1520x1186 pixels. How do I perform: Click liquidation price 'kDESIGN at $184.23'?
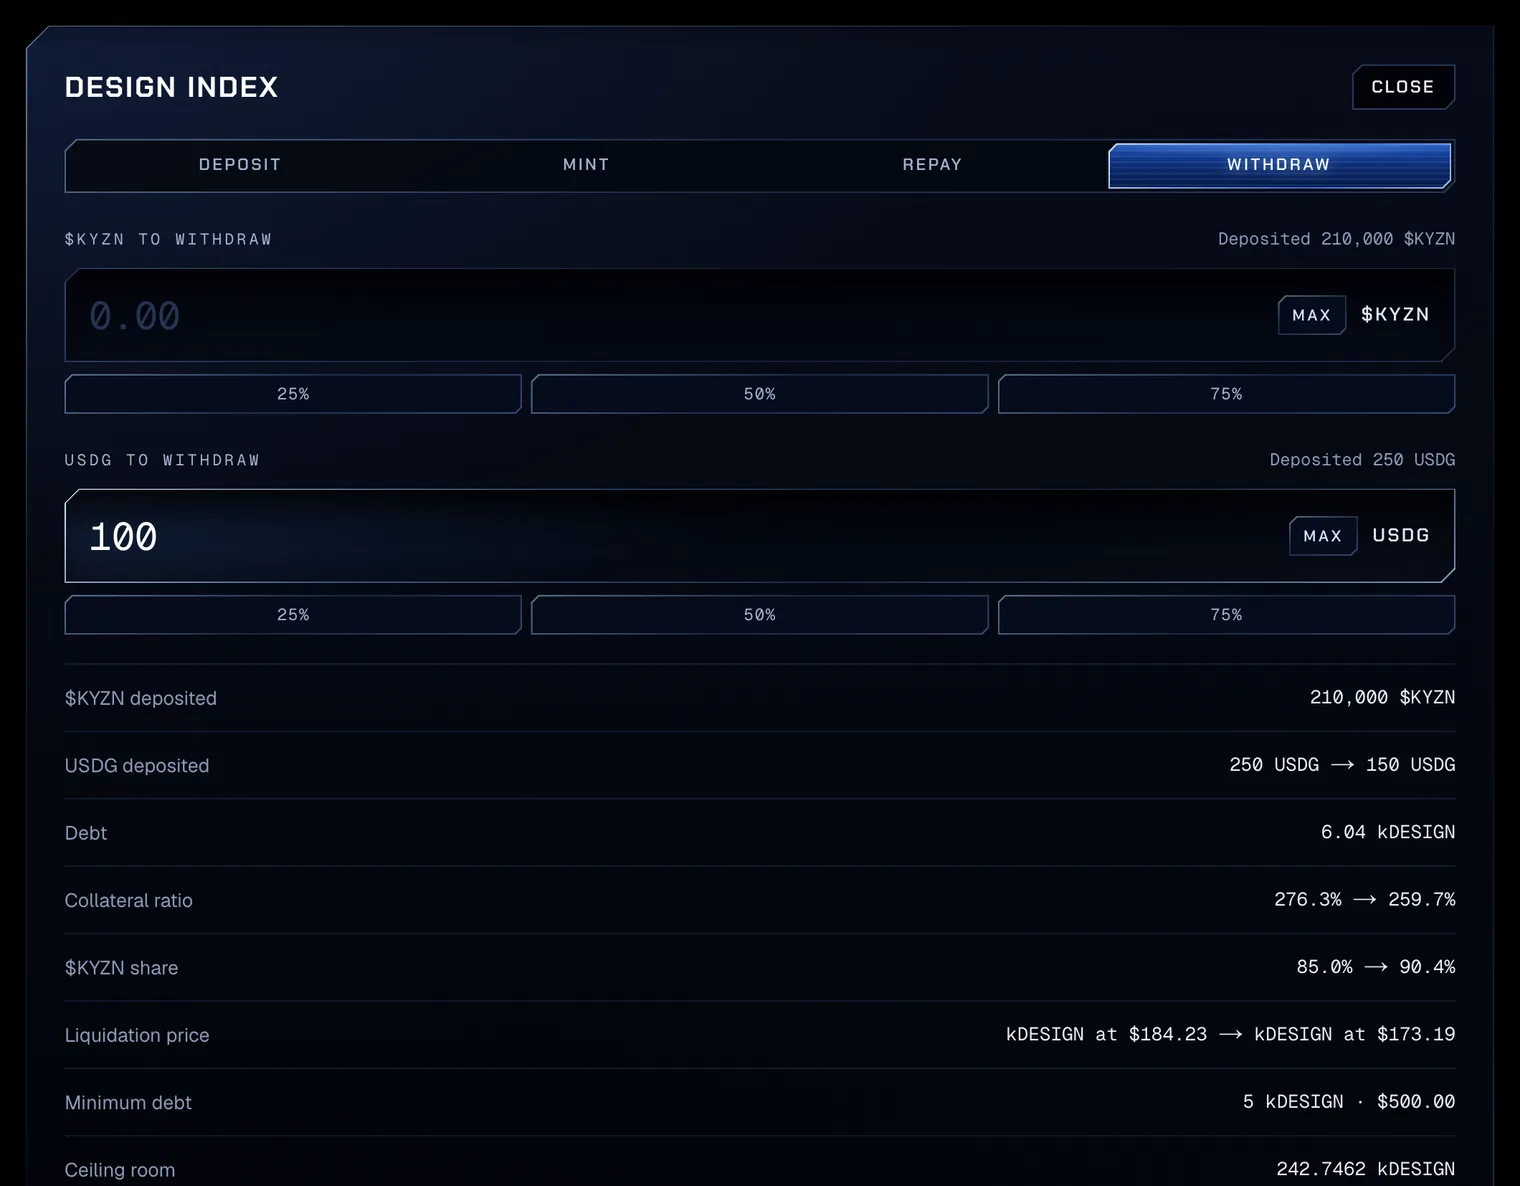pos(1106,1034)
